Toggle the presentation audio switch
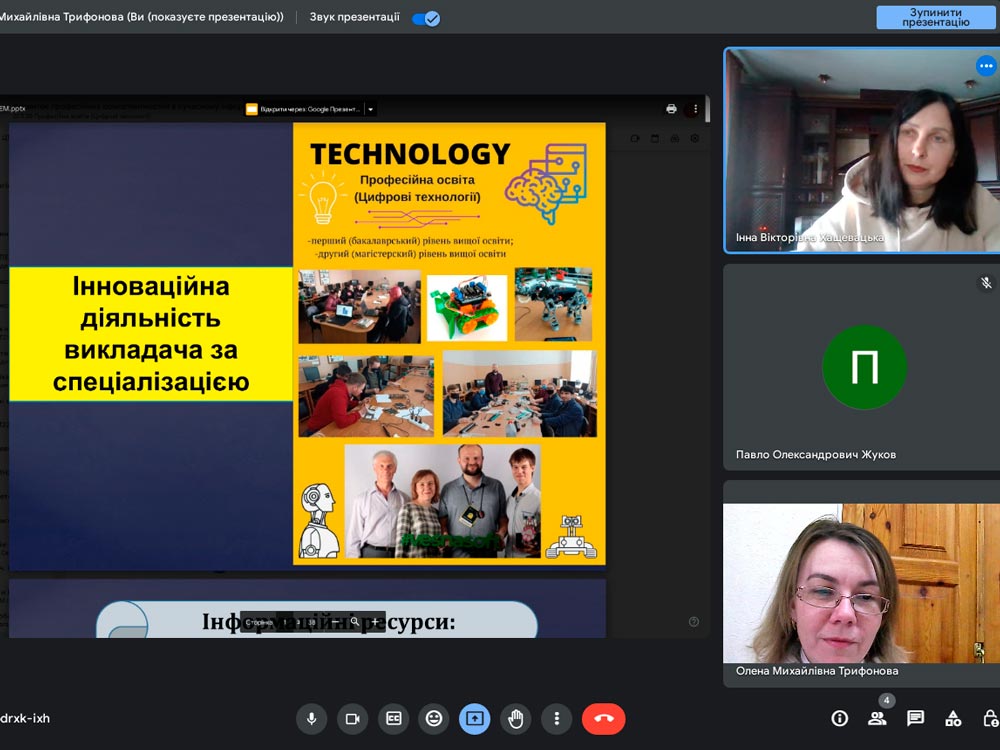This screenshot has width=1000, height=750. (426, 18)
